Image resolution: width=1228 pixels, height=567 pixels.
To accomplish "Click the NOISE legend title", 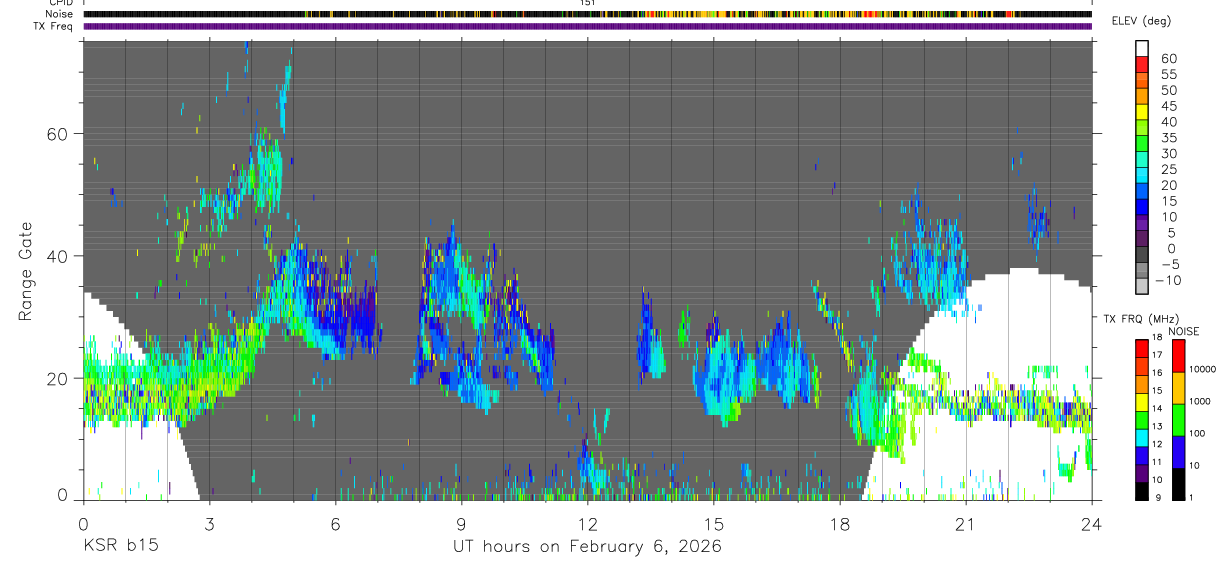I will tap(1183, 332).
